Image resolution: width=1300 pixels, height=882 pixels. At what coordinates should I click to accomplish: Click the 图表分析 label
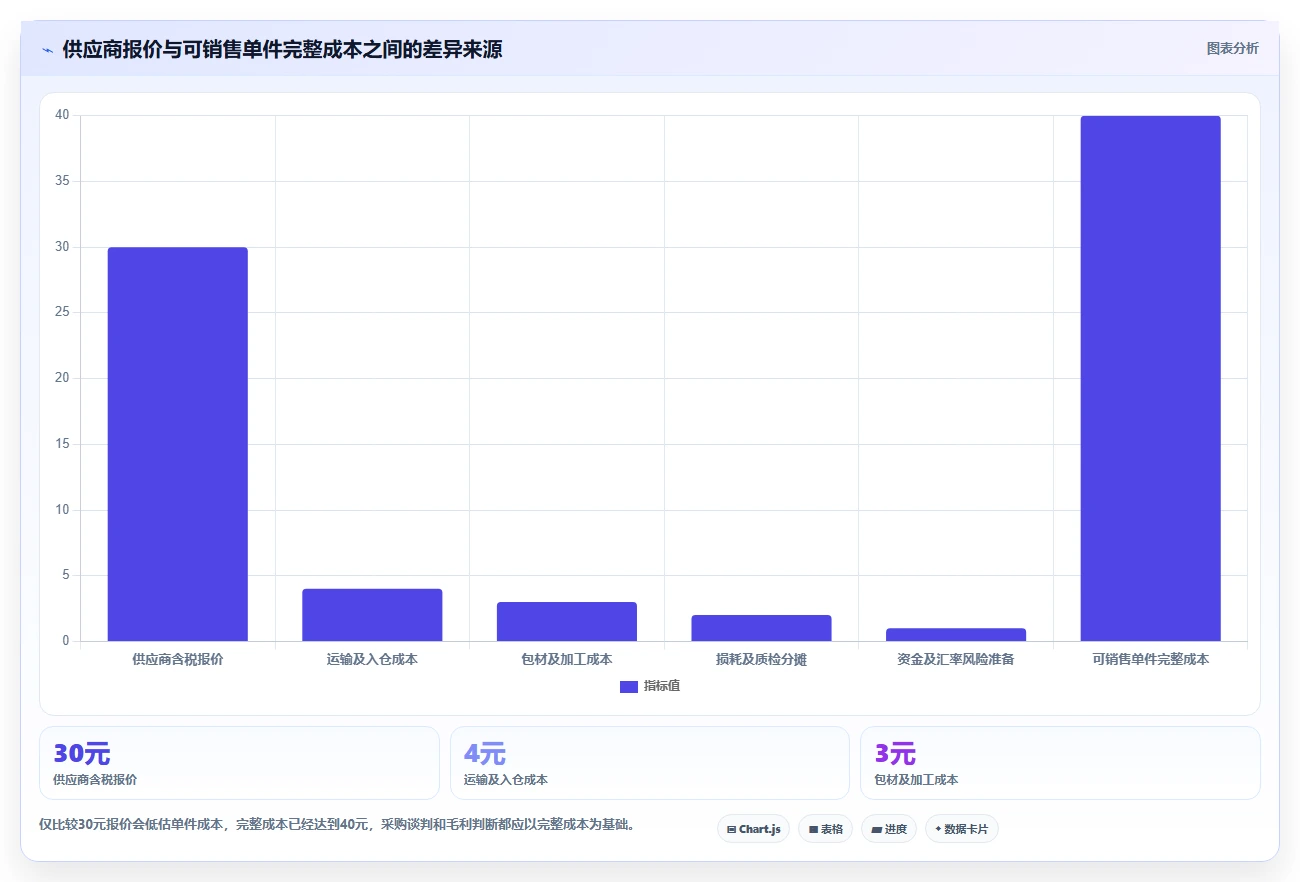click(x=1232, y=48)
